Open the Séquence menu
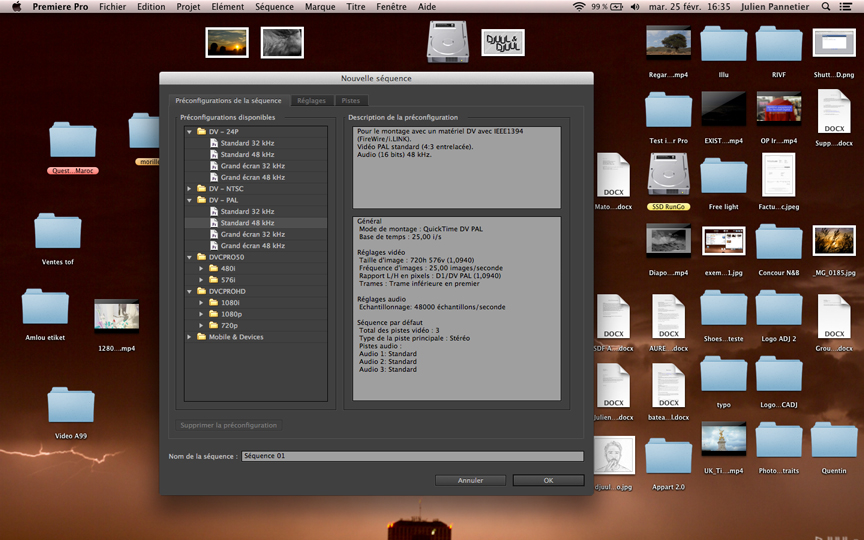864x540 pixels. (274, 7)
